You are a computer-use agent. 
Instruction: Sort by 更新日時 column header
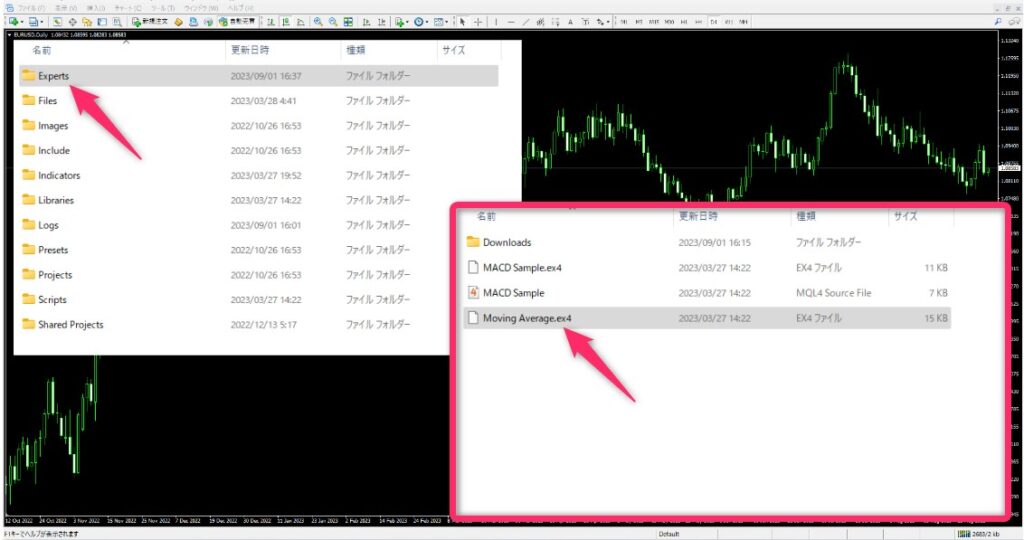point(249,49)
